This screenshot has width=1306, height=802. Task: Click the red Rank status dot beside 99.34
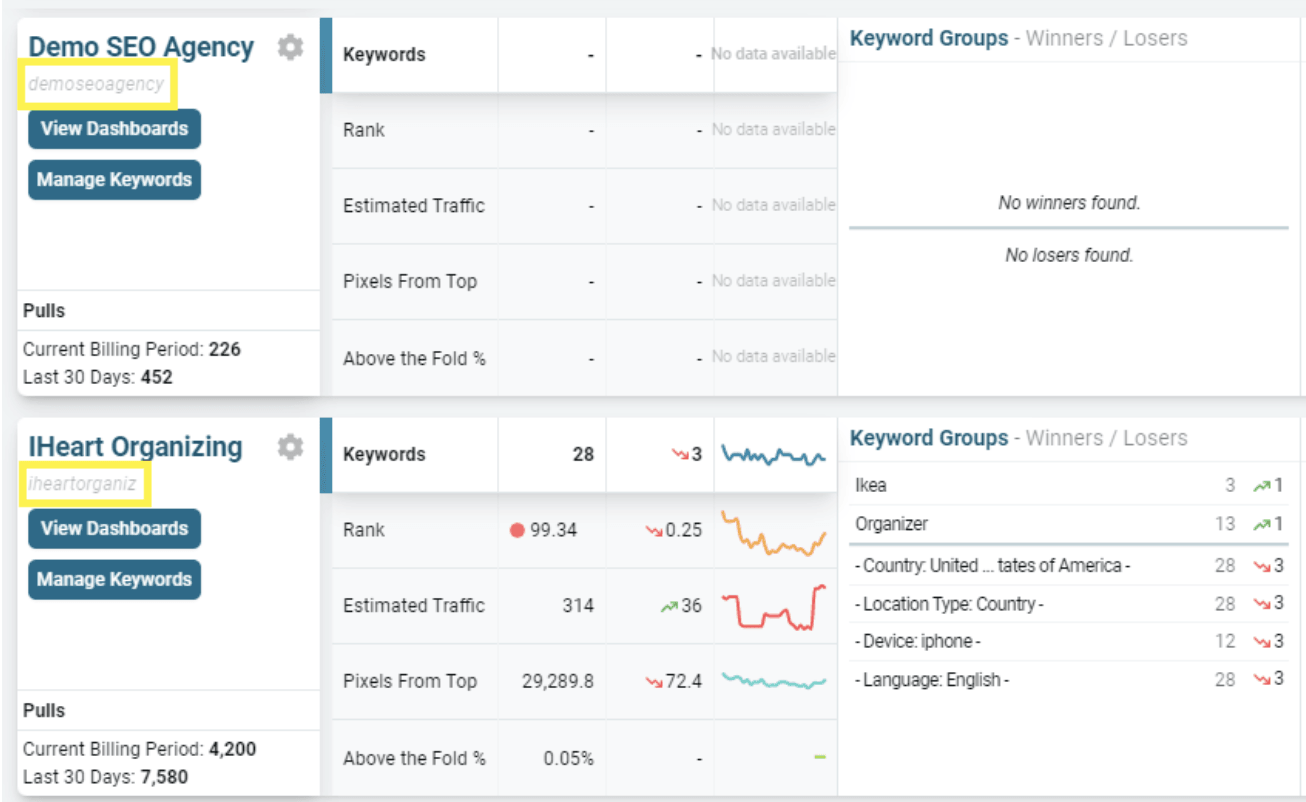click(517, 530)
